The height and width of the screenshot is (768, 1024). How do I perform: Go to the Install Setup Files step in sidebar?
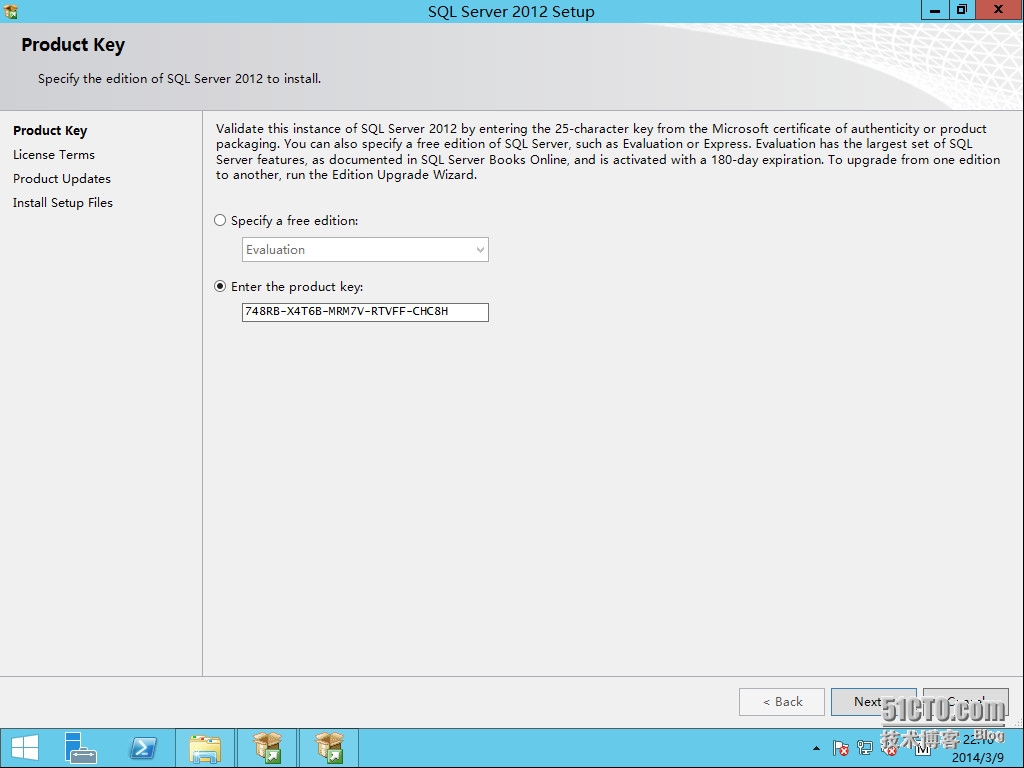click(x=63, y=203)
